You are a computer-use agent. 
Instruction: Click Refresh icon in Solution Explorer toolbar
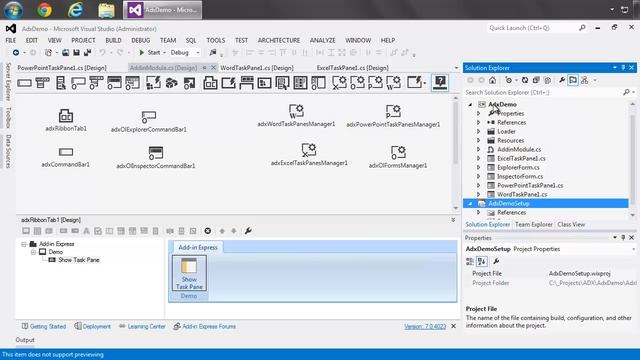click(525, 80)
